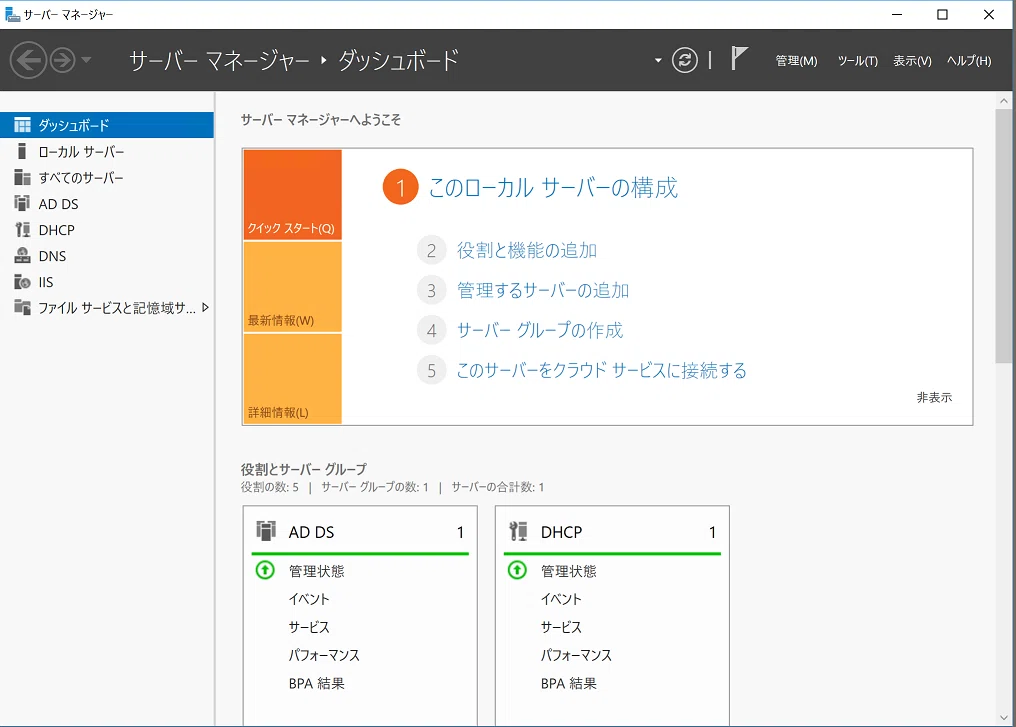Open BPA 結果 in AD DS tile
The height and width of the screenshot is (727, 1016).
316,684
